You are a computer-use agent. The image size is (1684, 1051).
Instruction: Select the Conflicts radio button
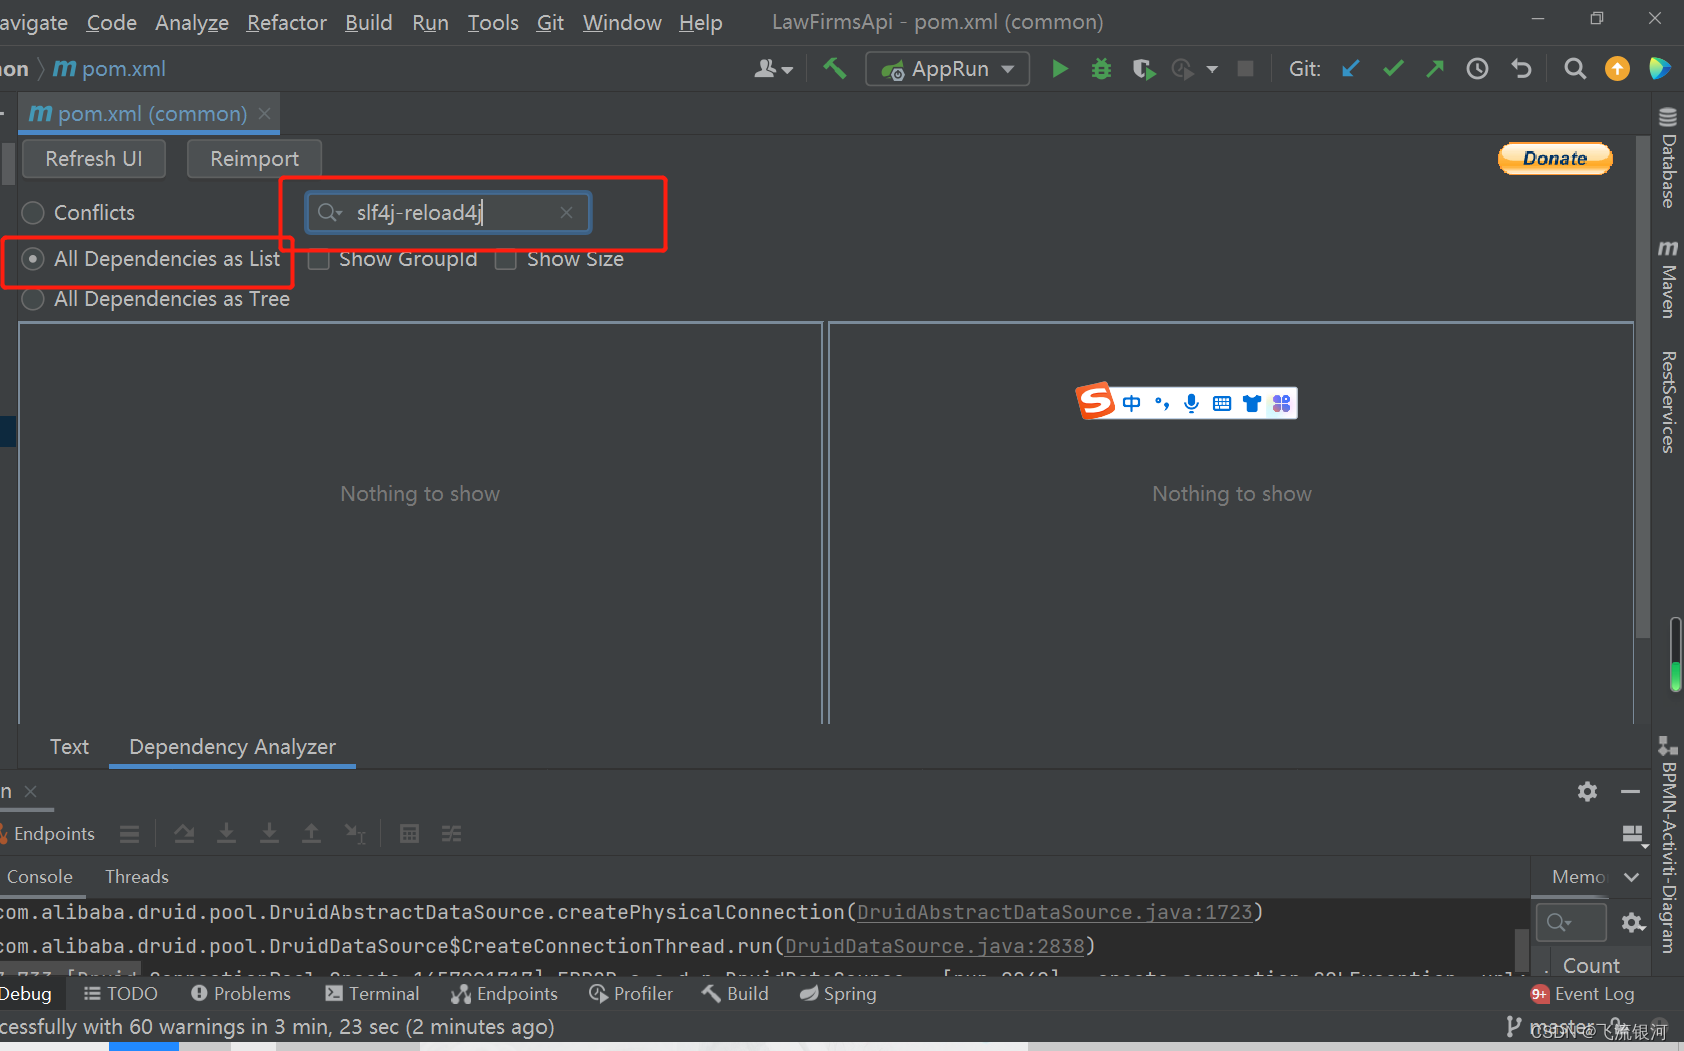tap(32, 212)
